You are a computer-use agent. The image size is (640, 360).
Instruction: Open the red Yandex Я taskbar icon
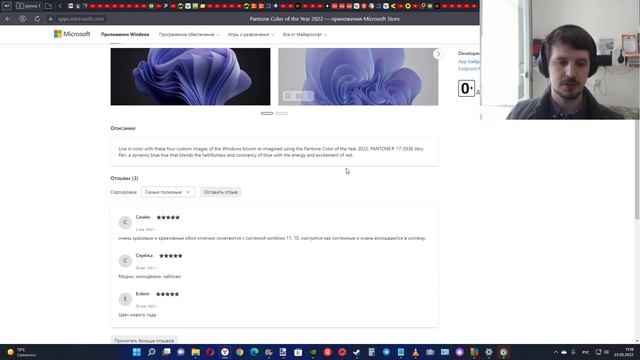(327, 352)
